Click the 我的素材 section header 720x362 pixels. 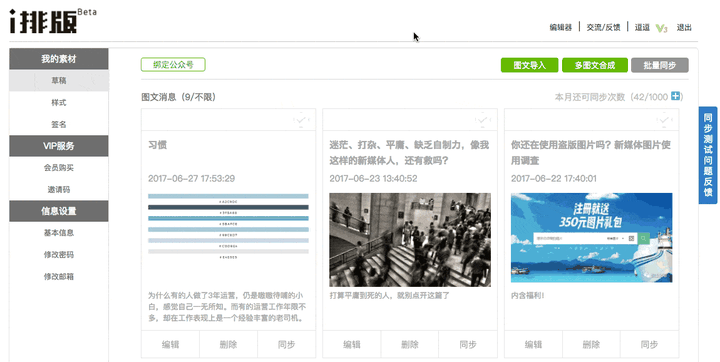tap(59, 59)
